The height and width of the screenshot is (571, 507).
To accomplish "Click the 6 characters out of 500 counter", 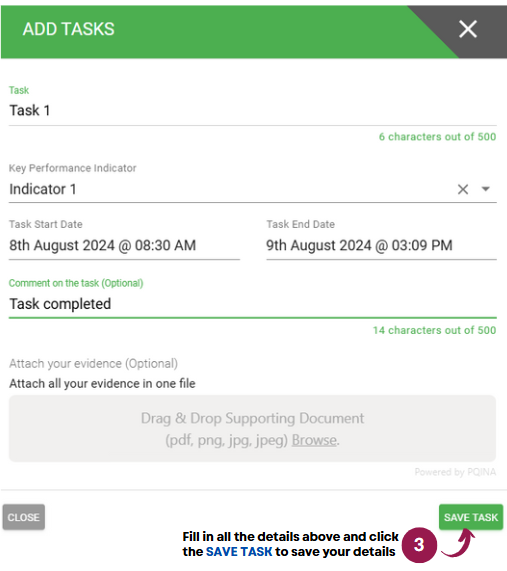I will 437,137.
